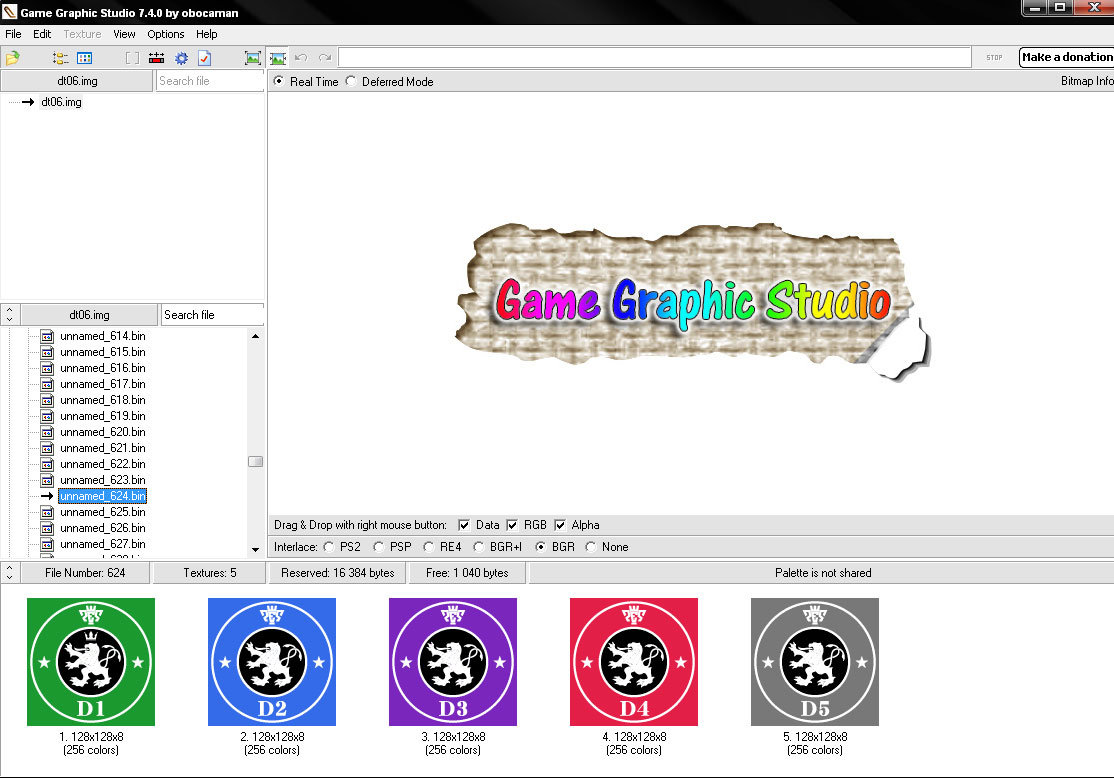Viewport: 1114px width, 778px height.
Task: Click file icon beside unnamed_618.bin
Action: [x=47, y=400]
